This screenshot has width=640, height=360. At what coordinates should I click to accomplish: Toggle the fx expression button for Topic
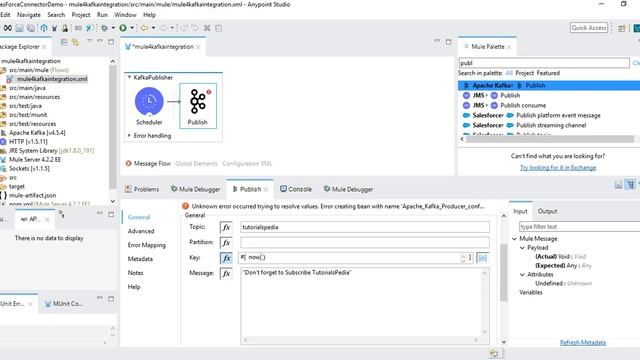[x=226, y=227]
